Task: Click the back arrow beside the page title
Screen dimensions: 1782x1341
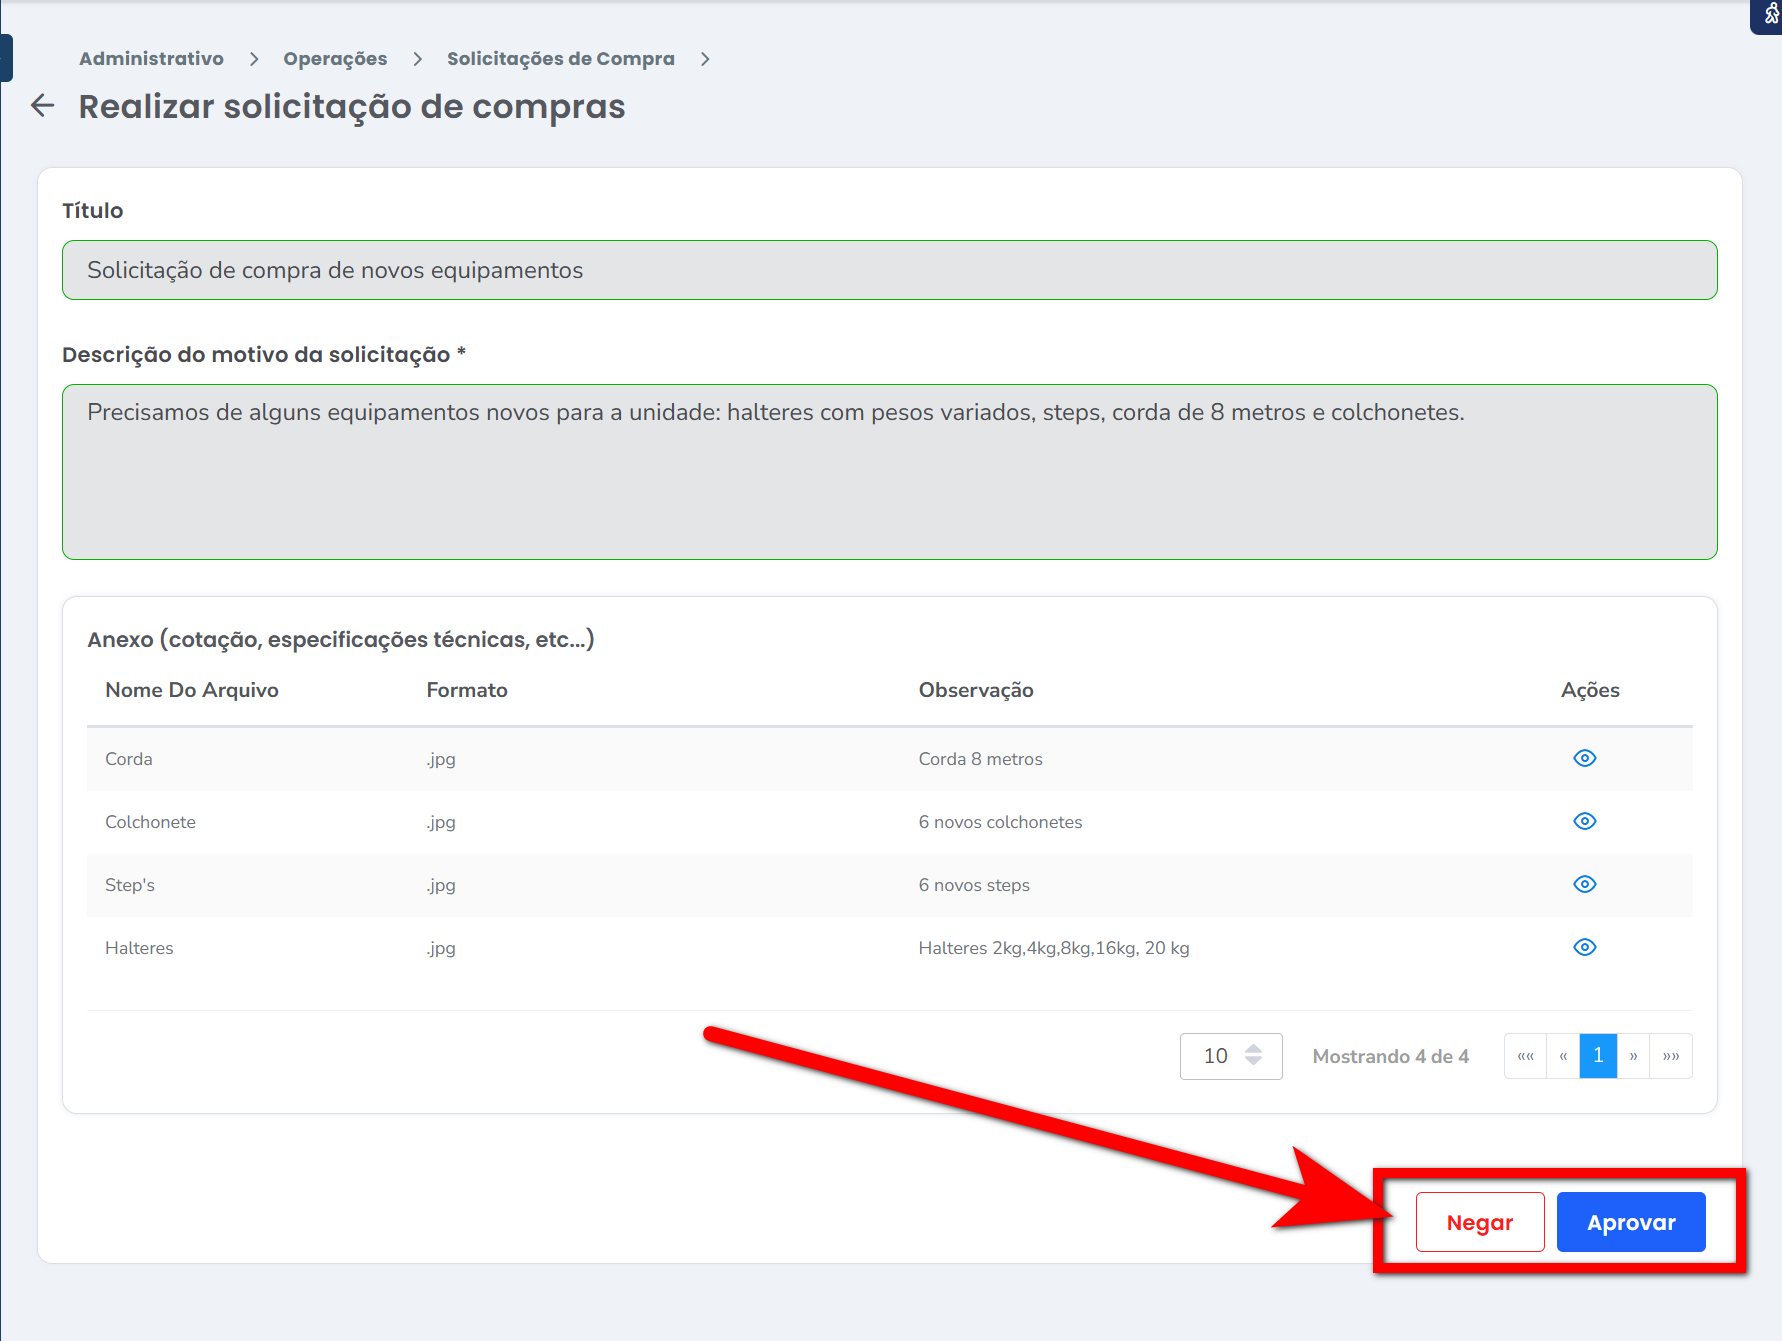Action: pos(42,106)
